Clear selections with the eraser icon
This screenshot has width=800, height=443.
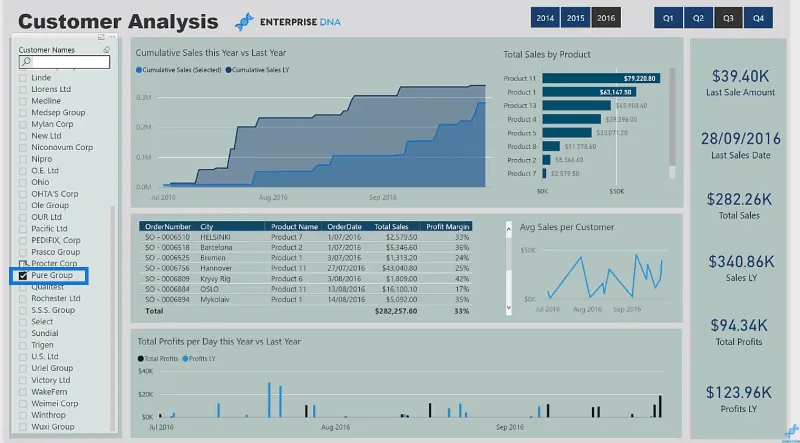point(107,50)
